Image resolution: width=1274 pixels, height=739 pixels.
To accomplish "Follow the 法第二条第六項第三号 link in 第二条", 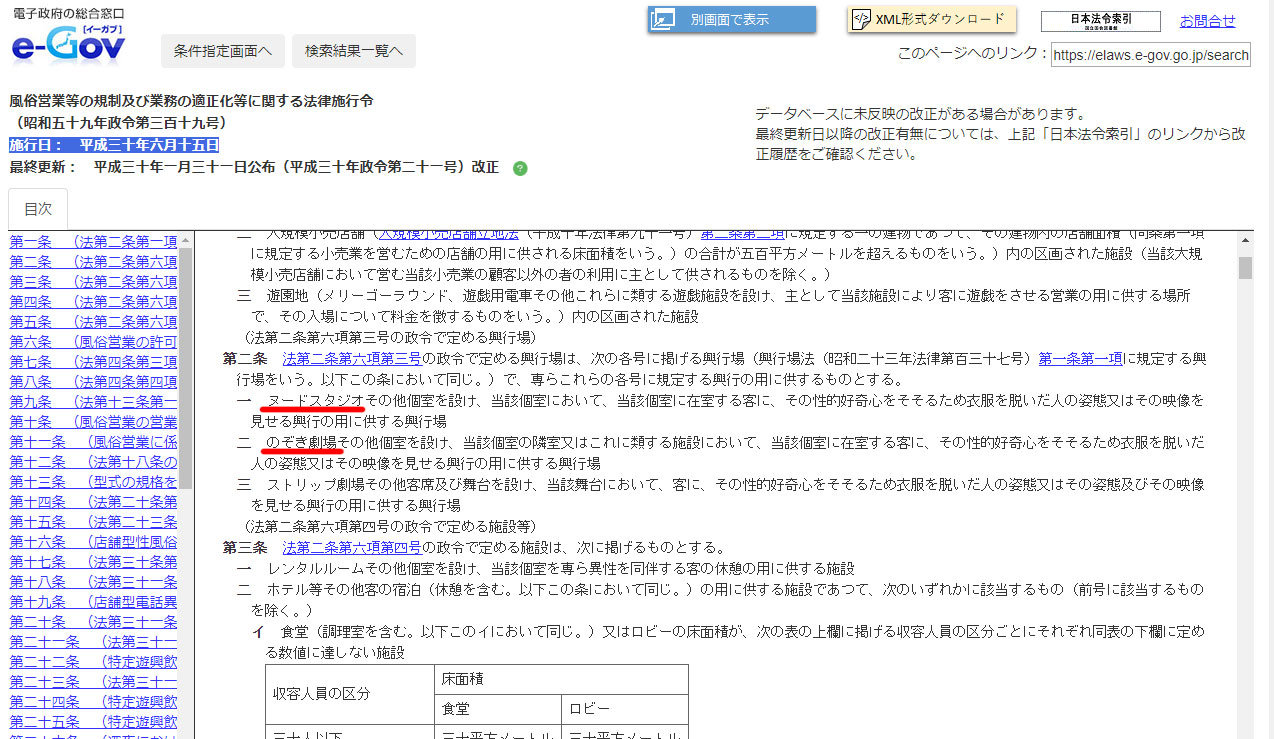I will [x=352, y=358].
